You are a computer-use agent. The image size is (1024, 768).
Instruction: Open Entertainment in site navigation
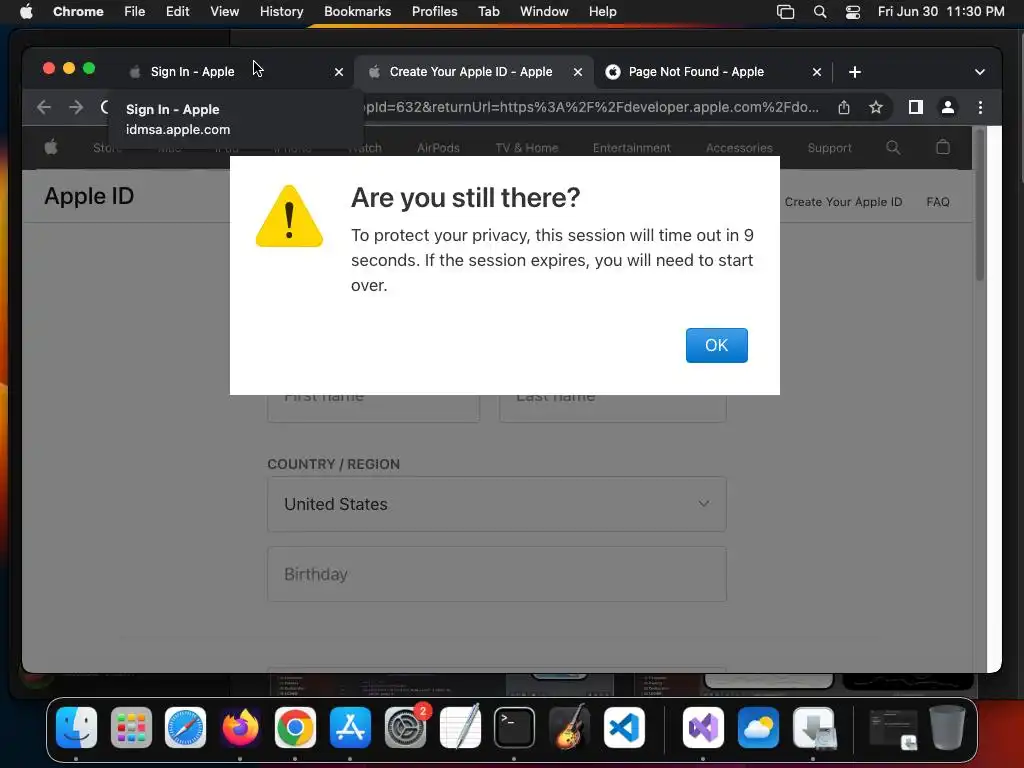point(632,148)
